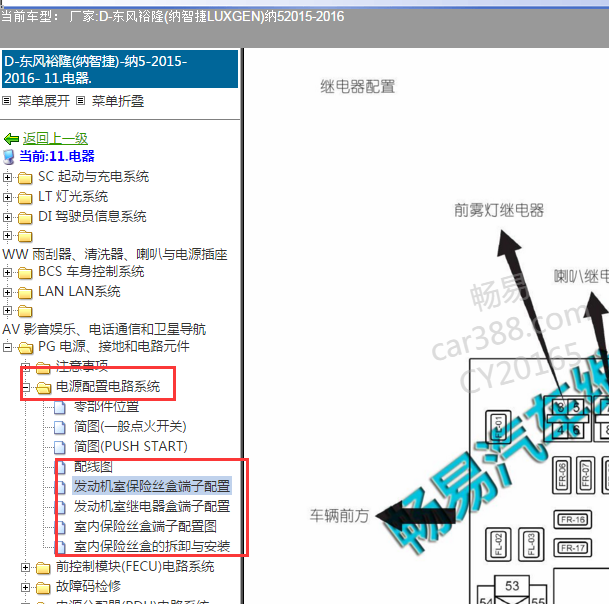
Task: Click the page icon of 零部件位置
Action: [x=60, y=407]
